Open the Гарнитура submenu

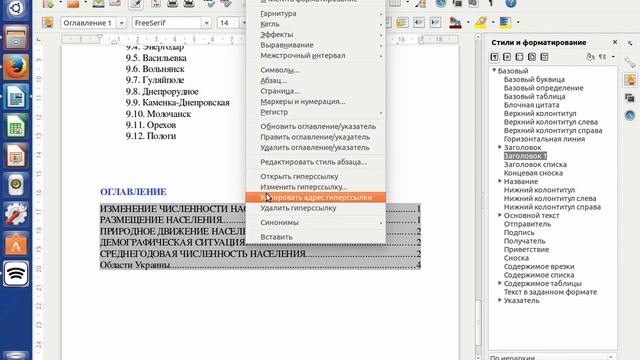(x=316, y=13)
